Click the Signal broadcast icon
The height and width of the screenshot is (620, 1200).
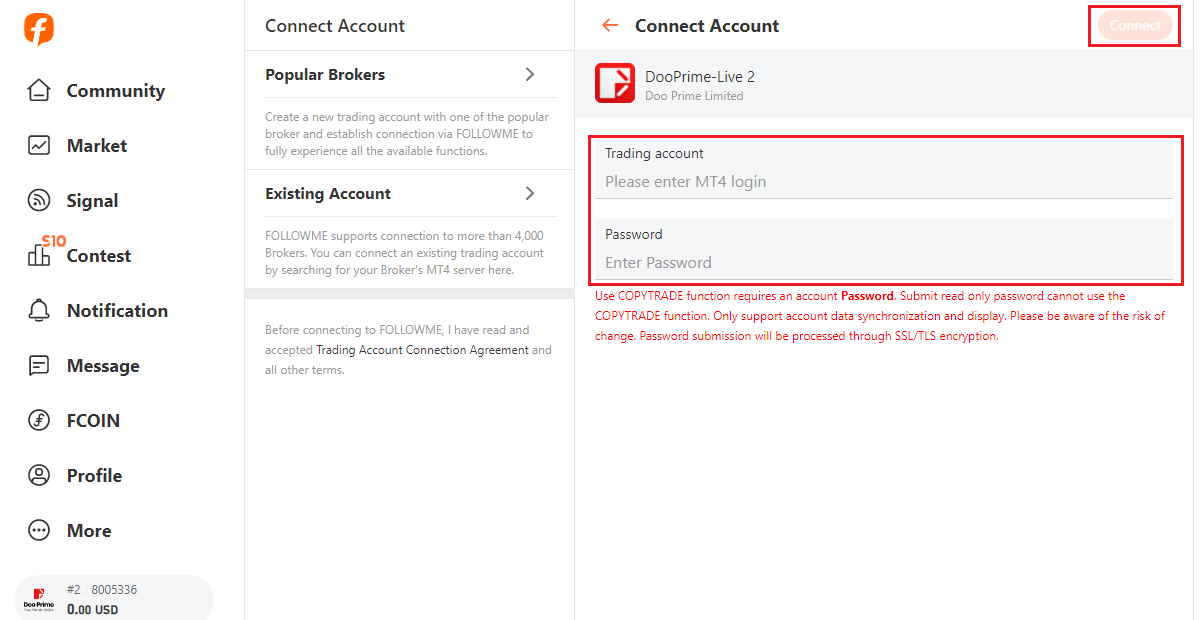39,201
